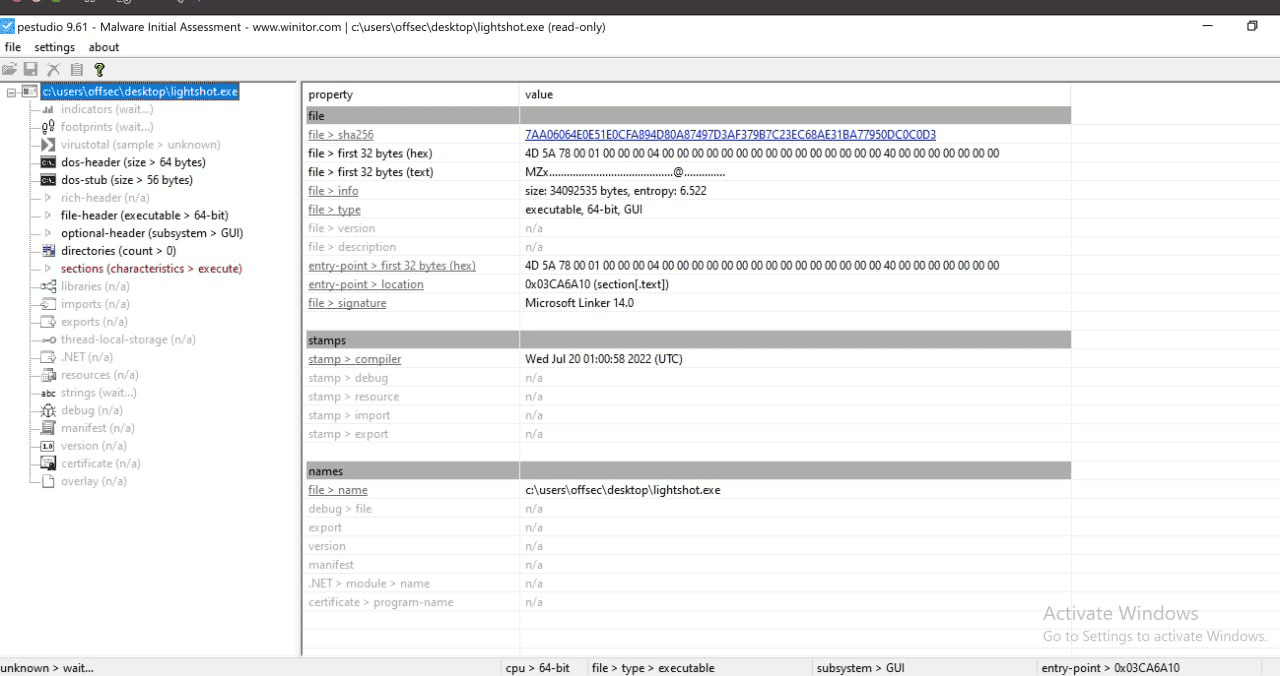
Task: Collapse the lightshot.exe root node
Action: click(x=13, y=90)
